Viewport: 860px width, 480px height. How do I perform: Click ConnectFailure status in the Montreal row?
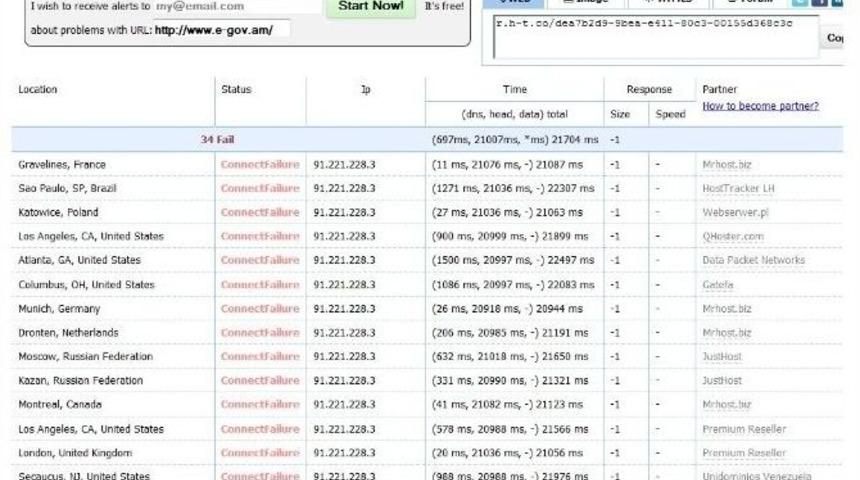coord(260,405)
